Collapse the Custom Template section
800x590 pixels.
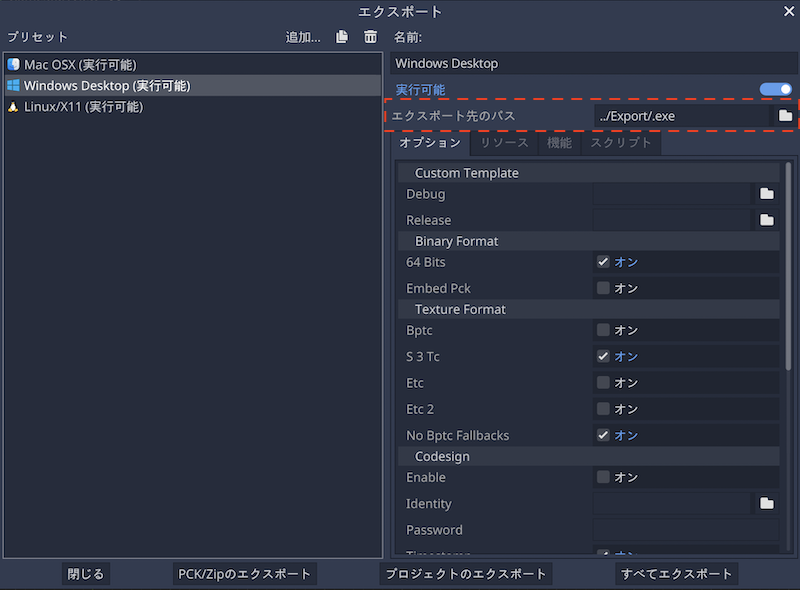[589, 173]
